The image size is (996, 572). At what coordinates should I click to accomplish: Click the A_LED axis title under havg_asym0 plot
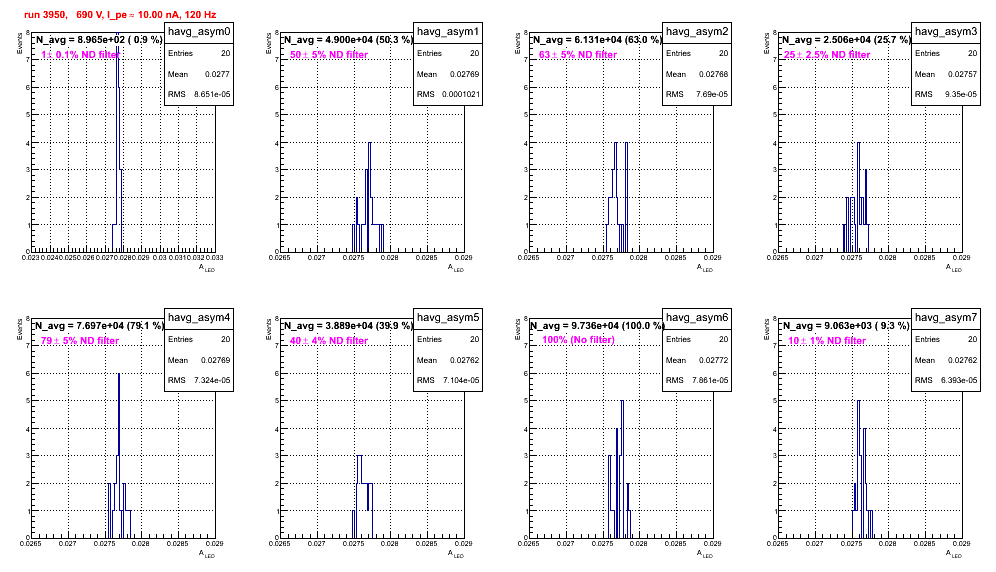click(x=207, y=268)
